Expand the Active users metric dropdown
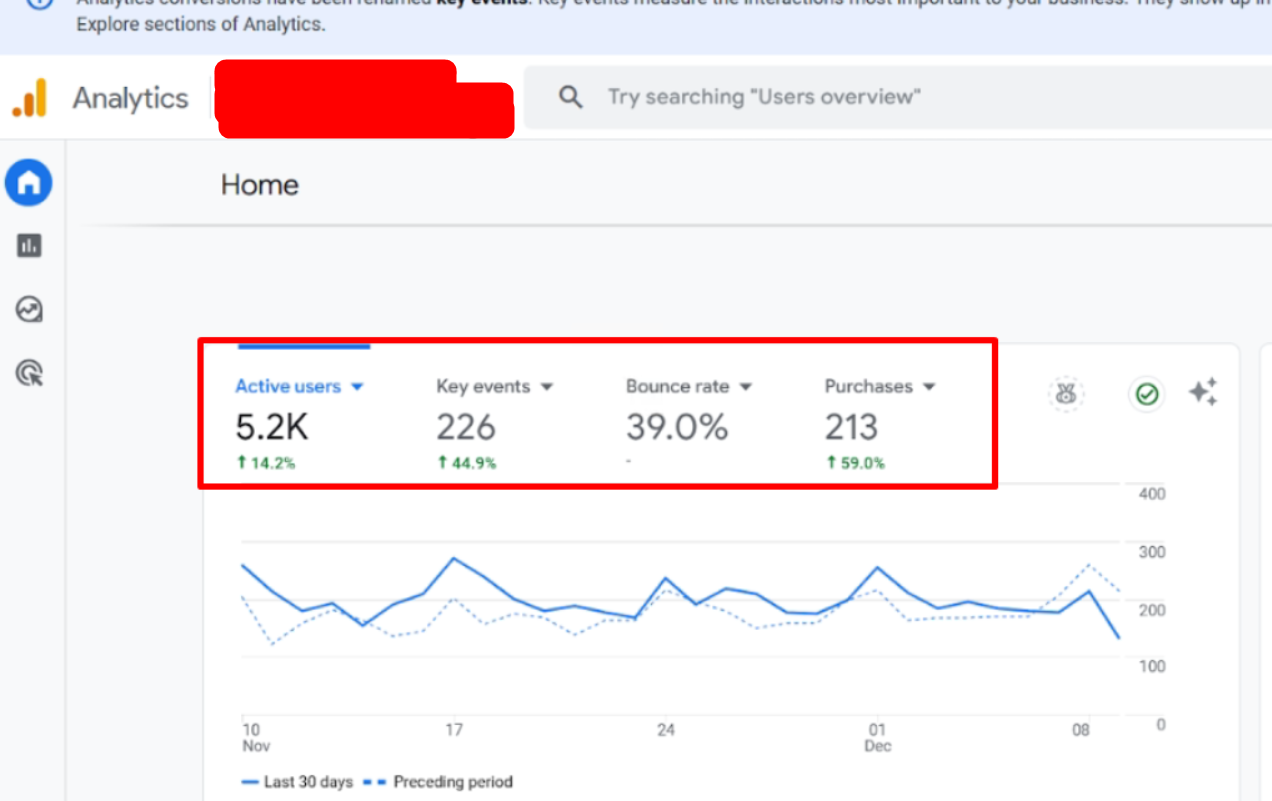This screenshot has height=801, width=1272. 357,387
